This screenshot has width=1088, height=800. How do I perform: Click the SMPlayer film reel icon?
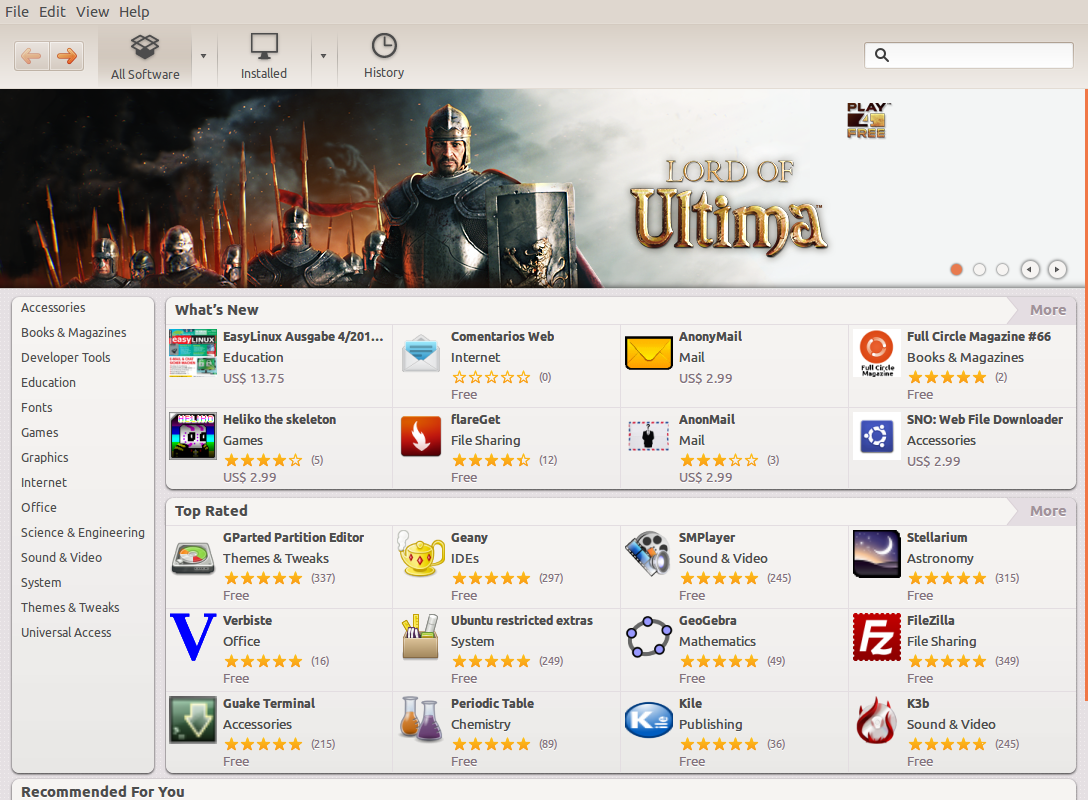(x=649, y=554)
